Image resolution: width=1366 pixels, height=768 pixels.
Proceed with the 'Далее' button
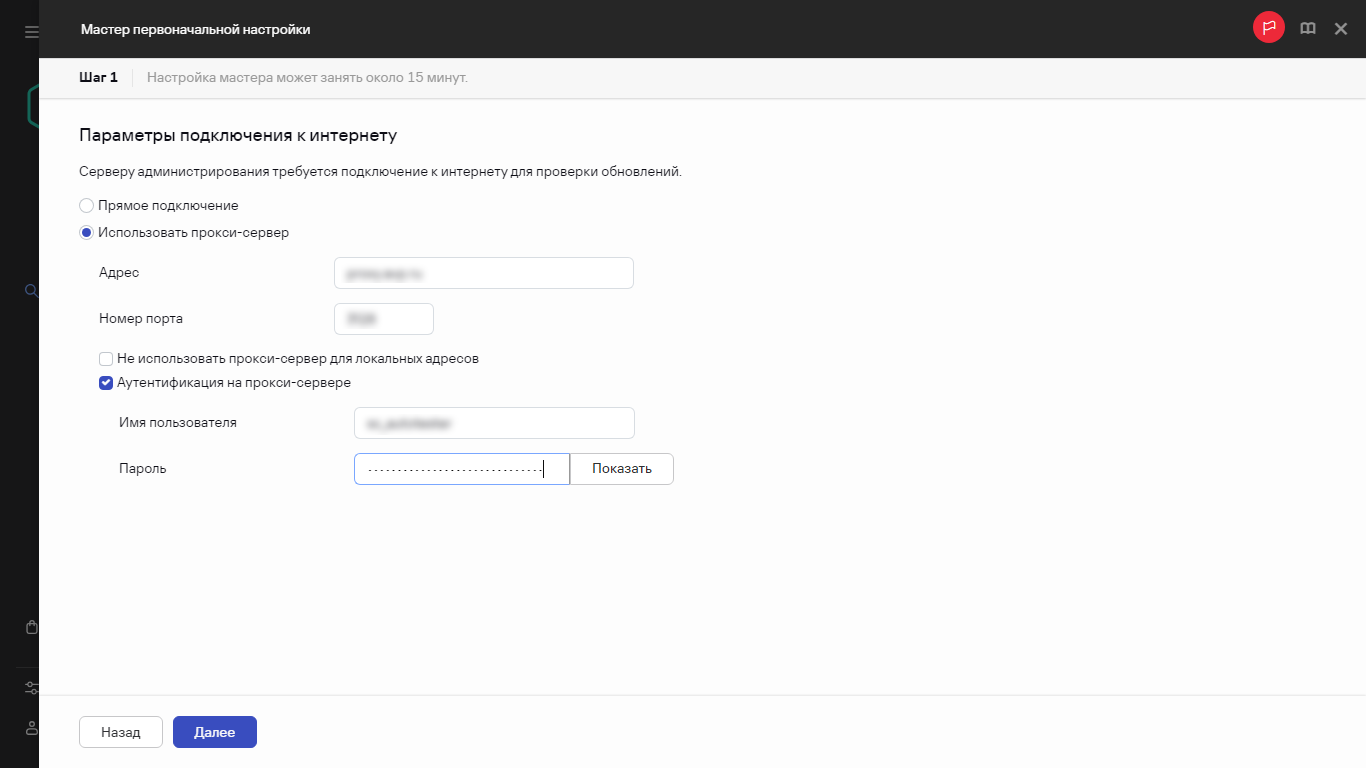click(x=214, y=732)
